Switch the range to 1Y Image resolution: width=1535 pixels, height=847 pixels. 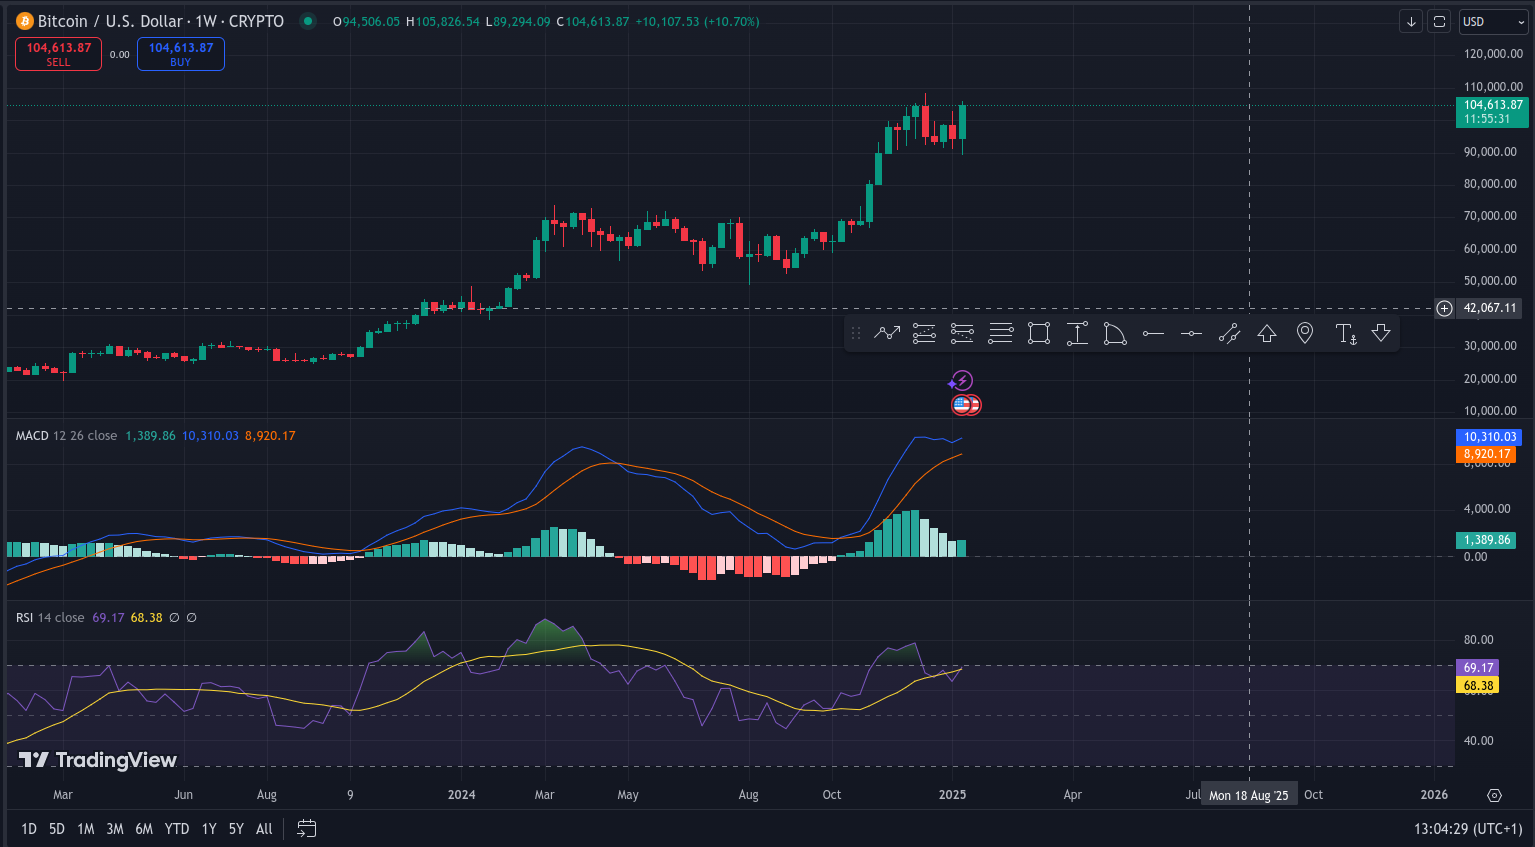(x=209, y=828)
